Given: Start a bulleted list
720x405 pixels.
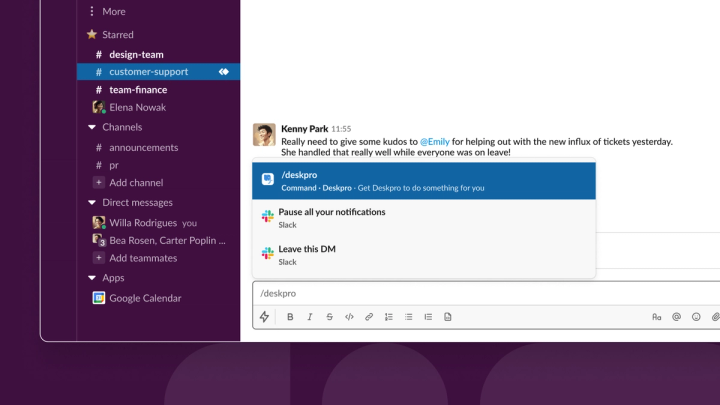Looking at the screenshot, I should click(x=408, y=317).
